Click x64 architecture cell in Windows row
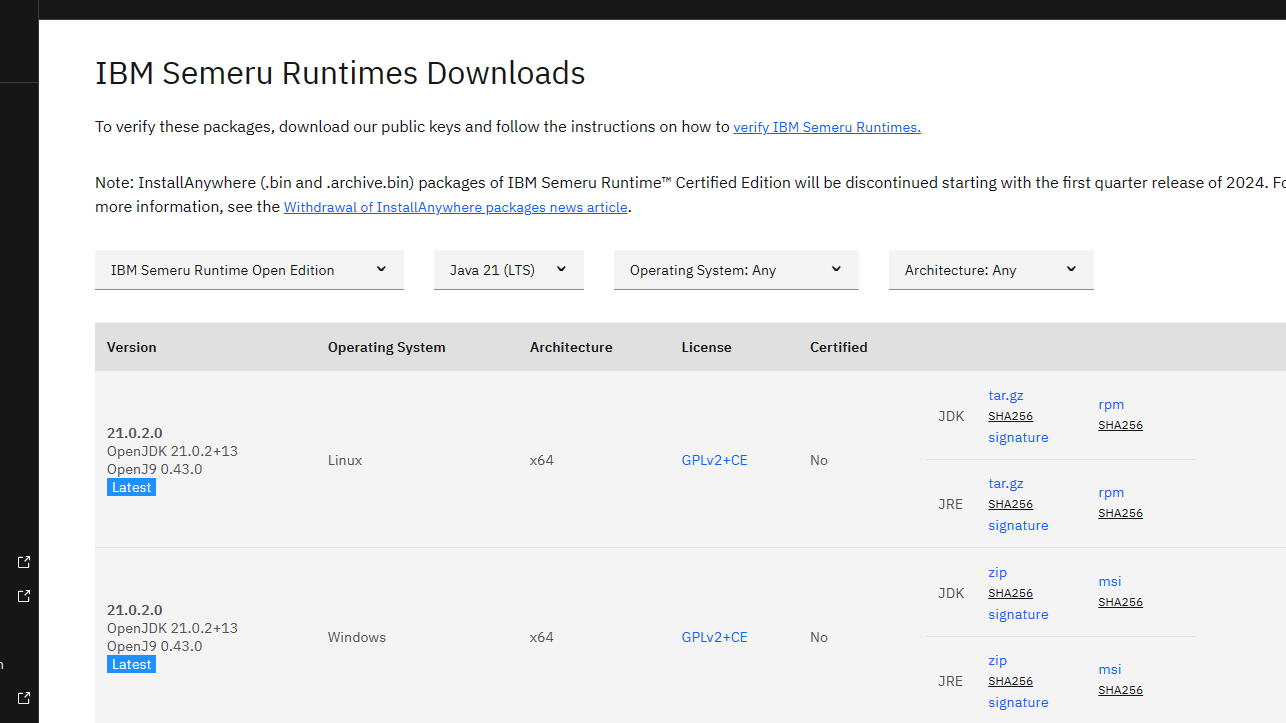Image resolution: width=1286 pixels, height=723 pixels. tap(542, 637)
